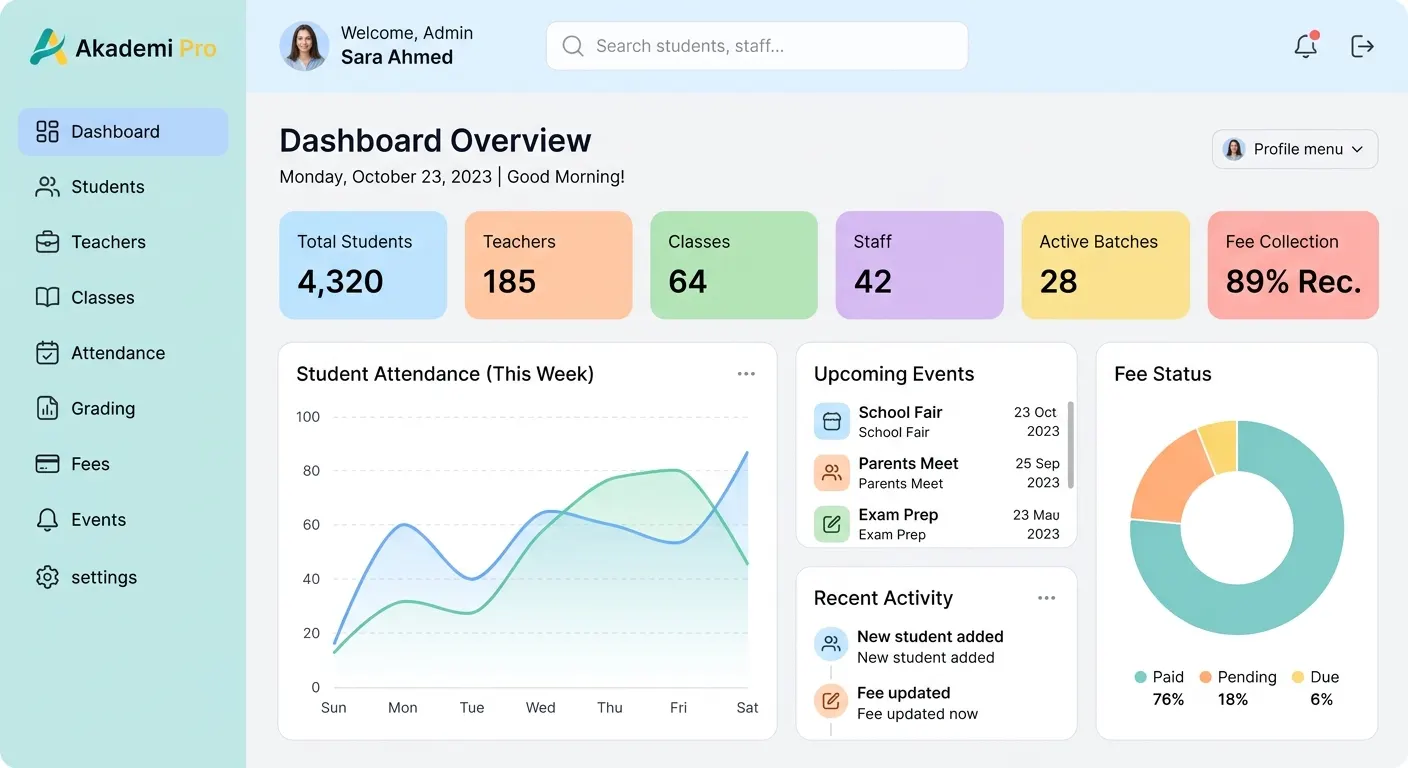The height and width of the screenshot is (768, 1408).
Task: Open the Profile menu dropdown
Action: point(1295,149)
